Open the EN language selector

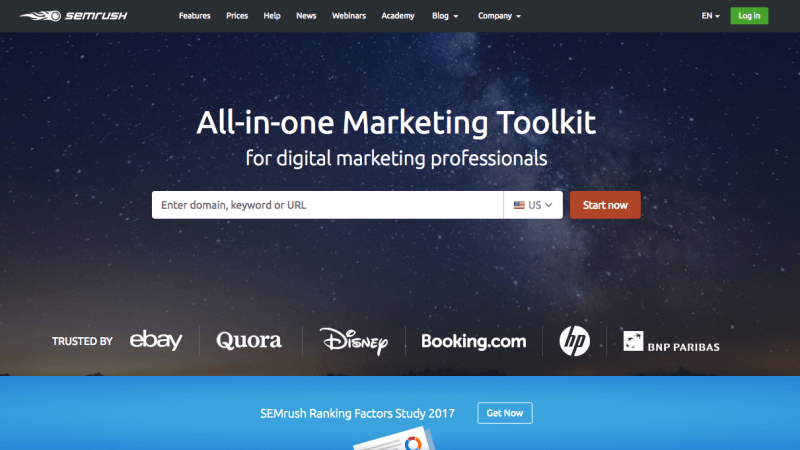710,16
